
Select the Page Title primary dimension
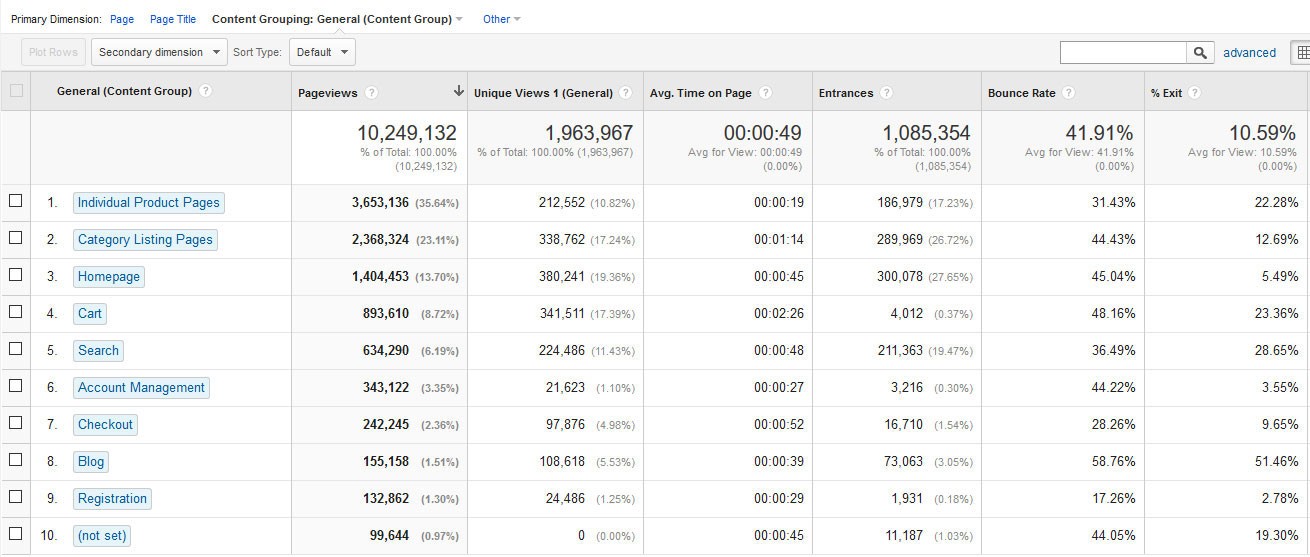click(173, 19)
